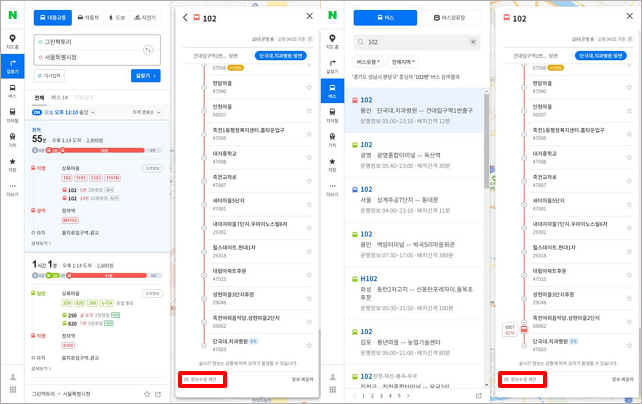
Task: Go to next results page arrow
Action: click(408, 396)
